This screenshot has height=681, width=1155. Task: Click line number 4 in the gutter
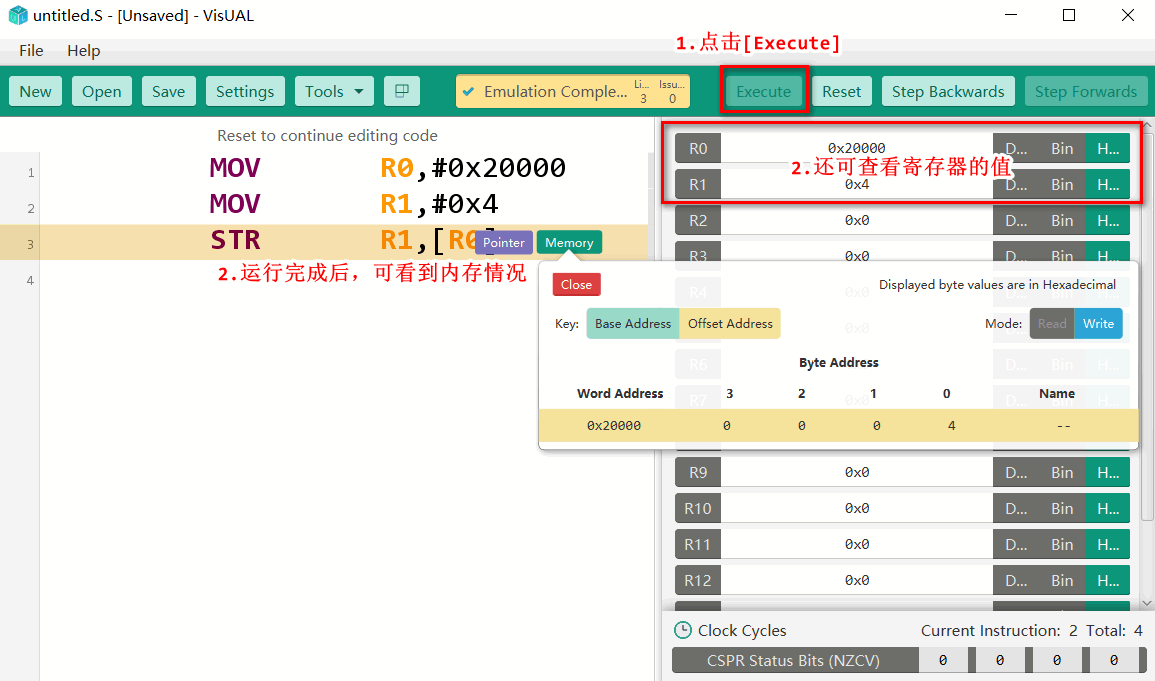coord(30,280)
